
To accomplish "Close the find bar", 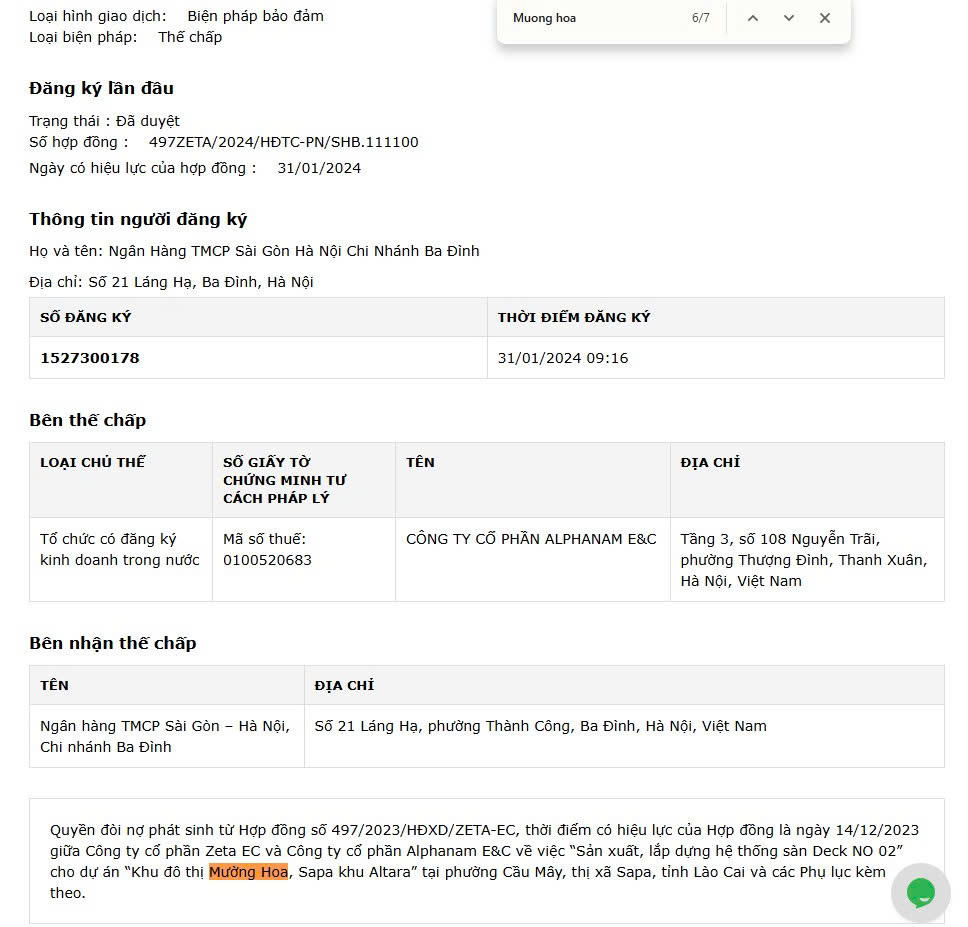I will pyautogui.click(x=825, y=18).
